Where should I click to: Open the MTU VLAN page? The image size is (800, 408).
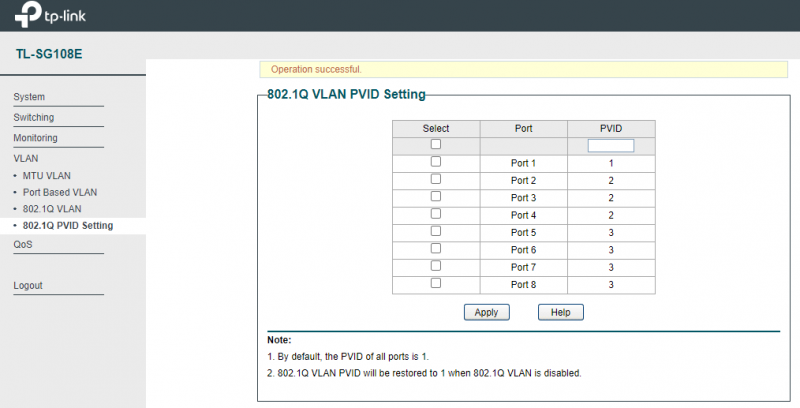46,175
